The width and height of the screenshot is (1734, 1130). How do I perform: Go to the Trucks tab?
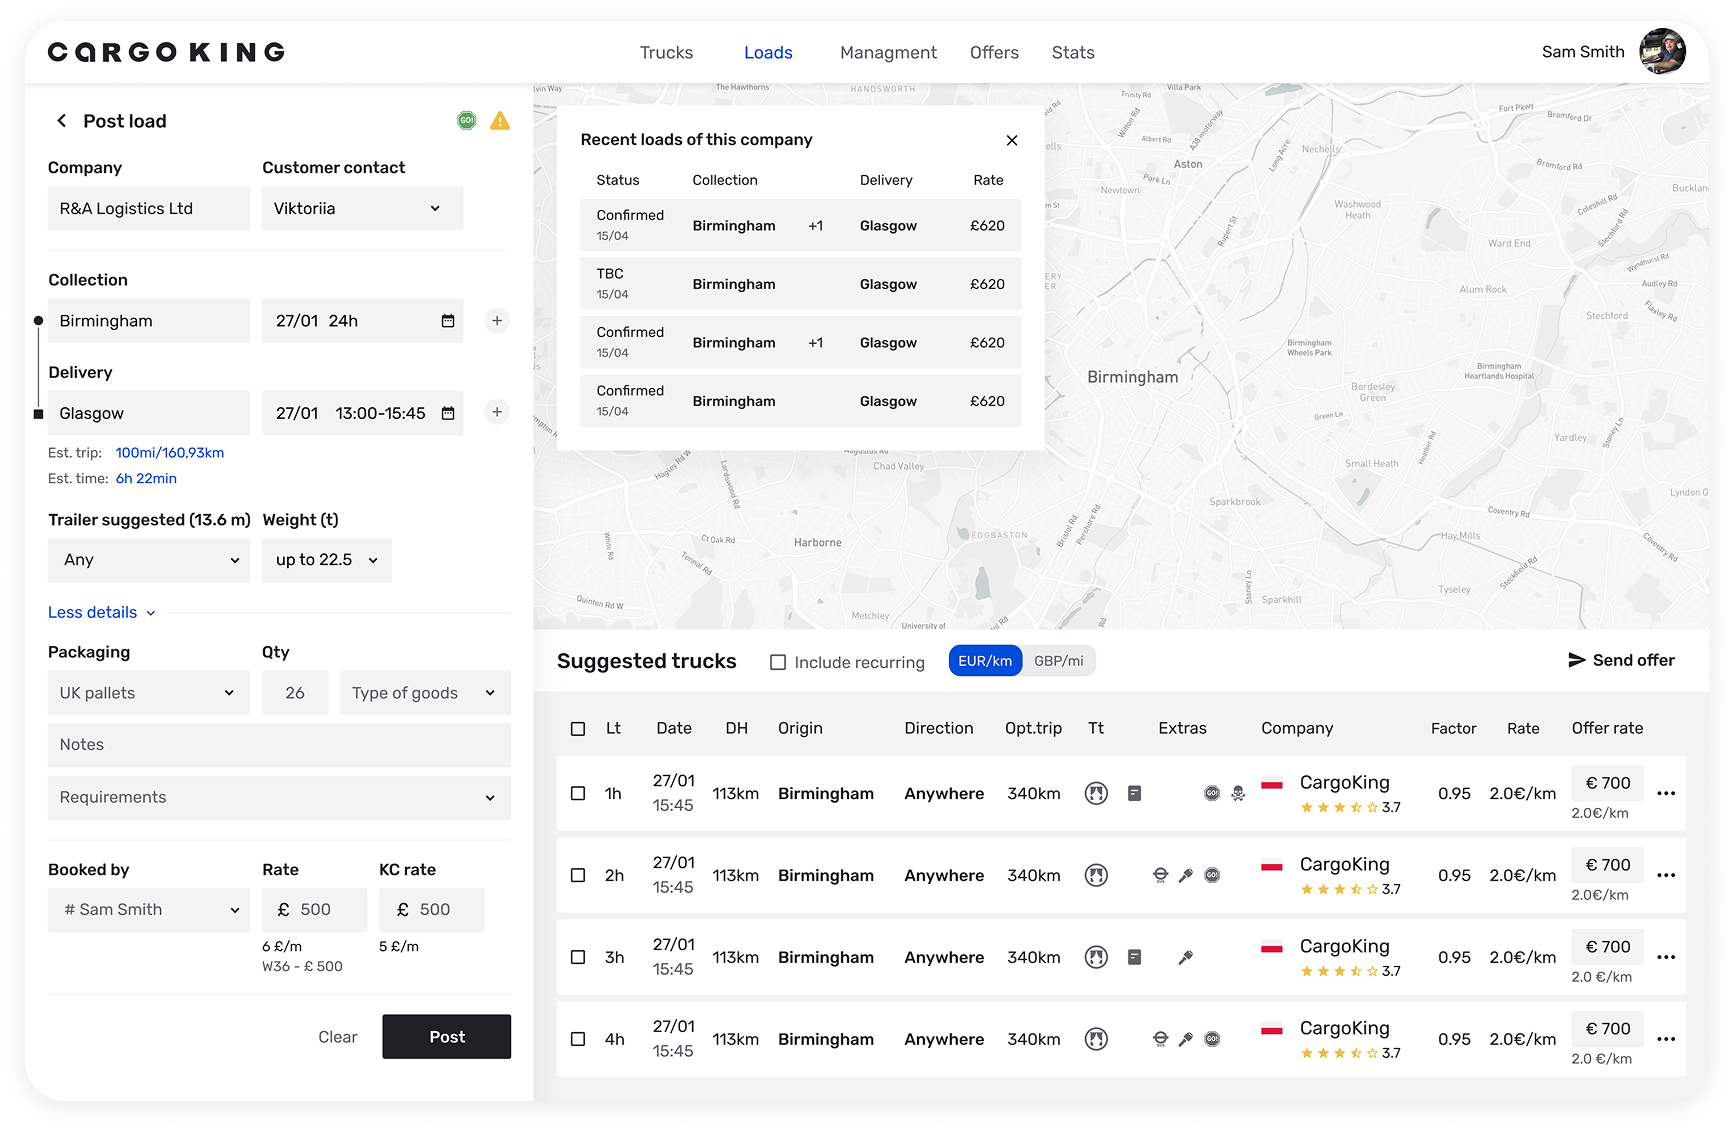point(666,53)
